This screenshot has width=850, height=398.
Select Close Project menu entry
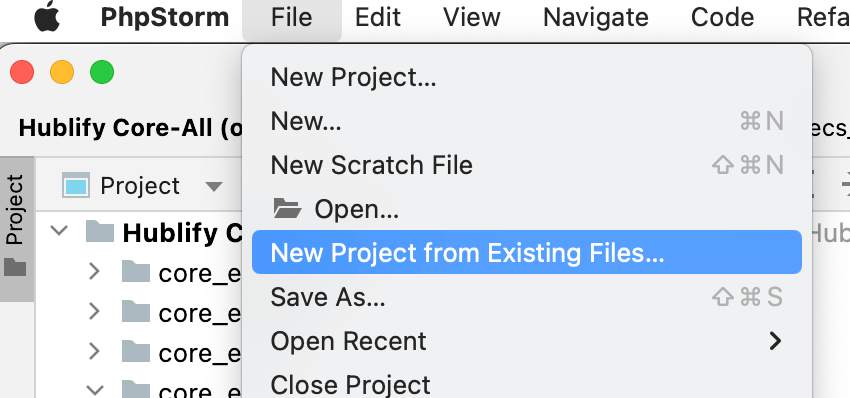click(527, 384)
